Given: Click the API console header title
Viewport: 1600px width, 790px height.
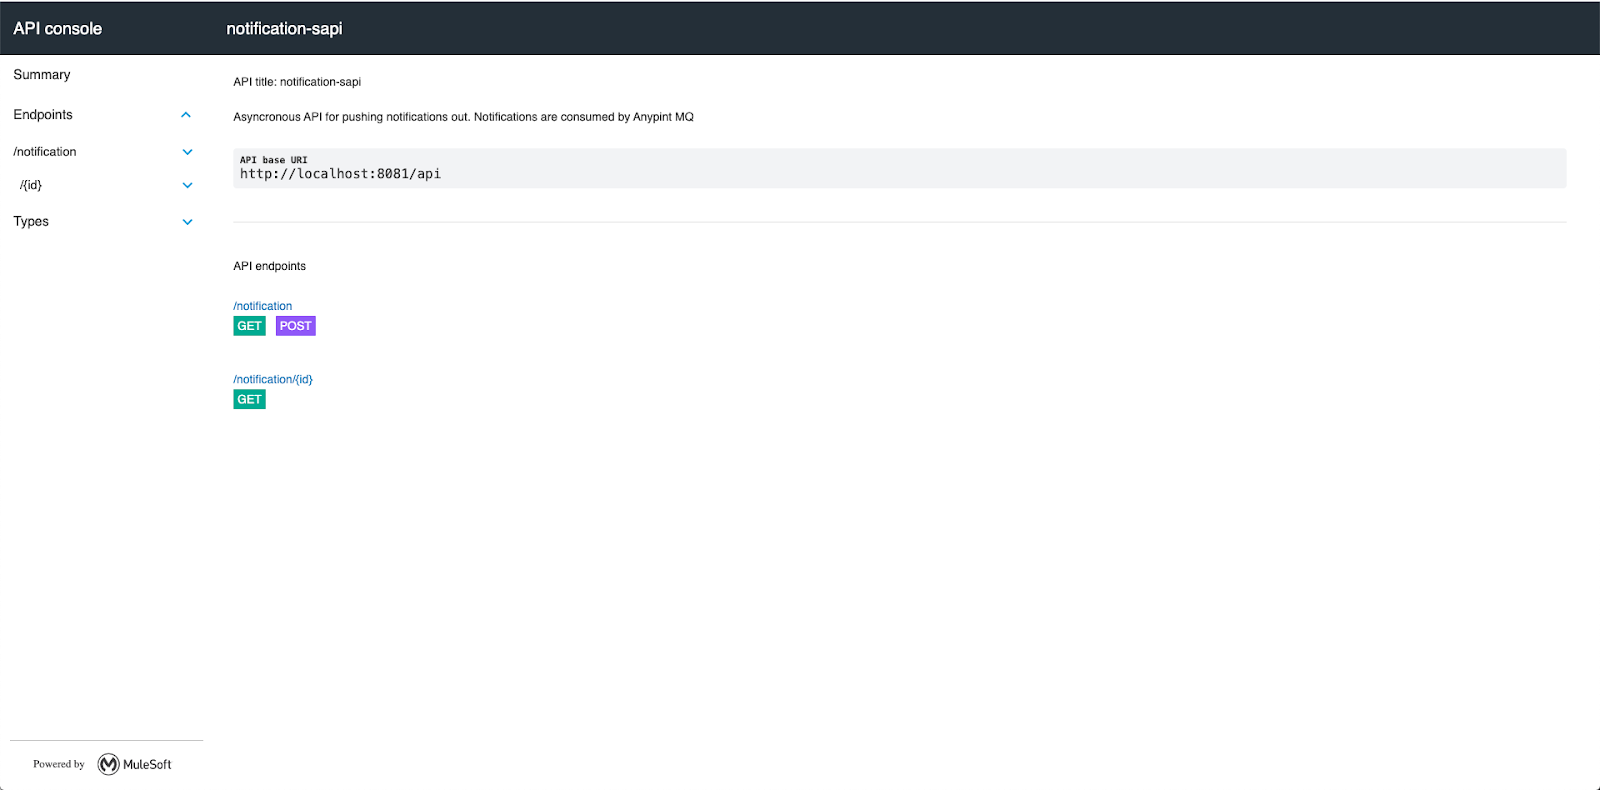Looking at the screenshot, I should (x=58, y=29).
